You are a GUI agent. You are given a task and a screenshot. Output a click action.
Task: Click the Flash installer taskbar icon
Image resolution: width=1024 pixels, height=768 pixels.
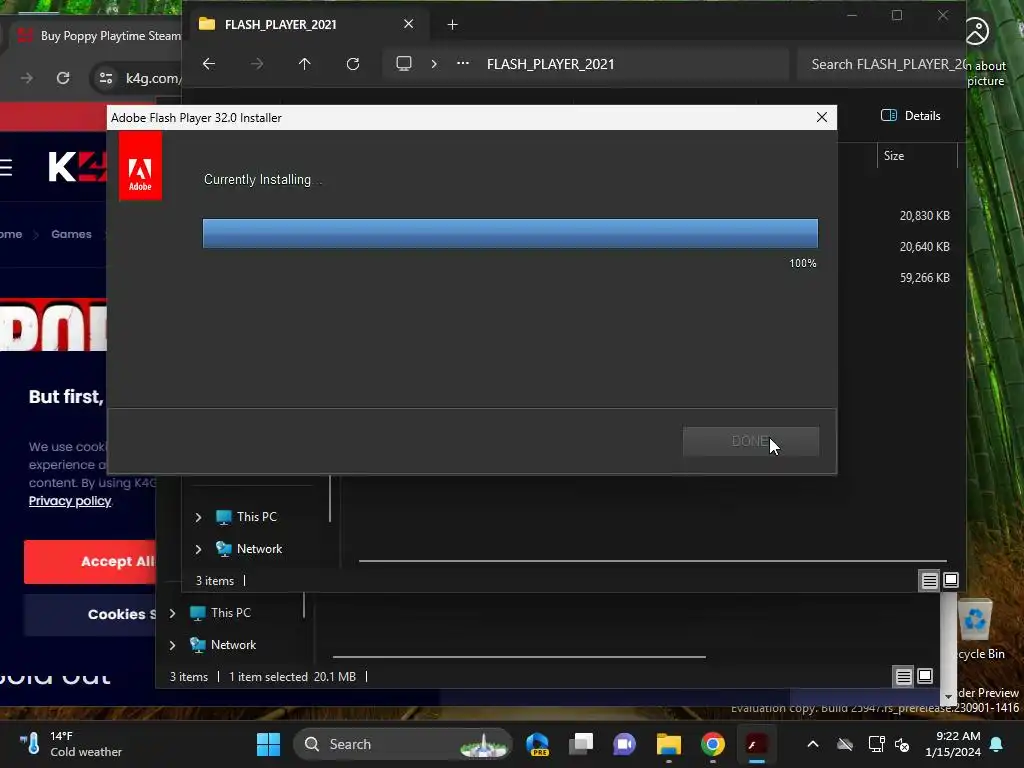(x=756, y=744)
